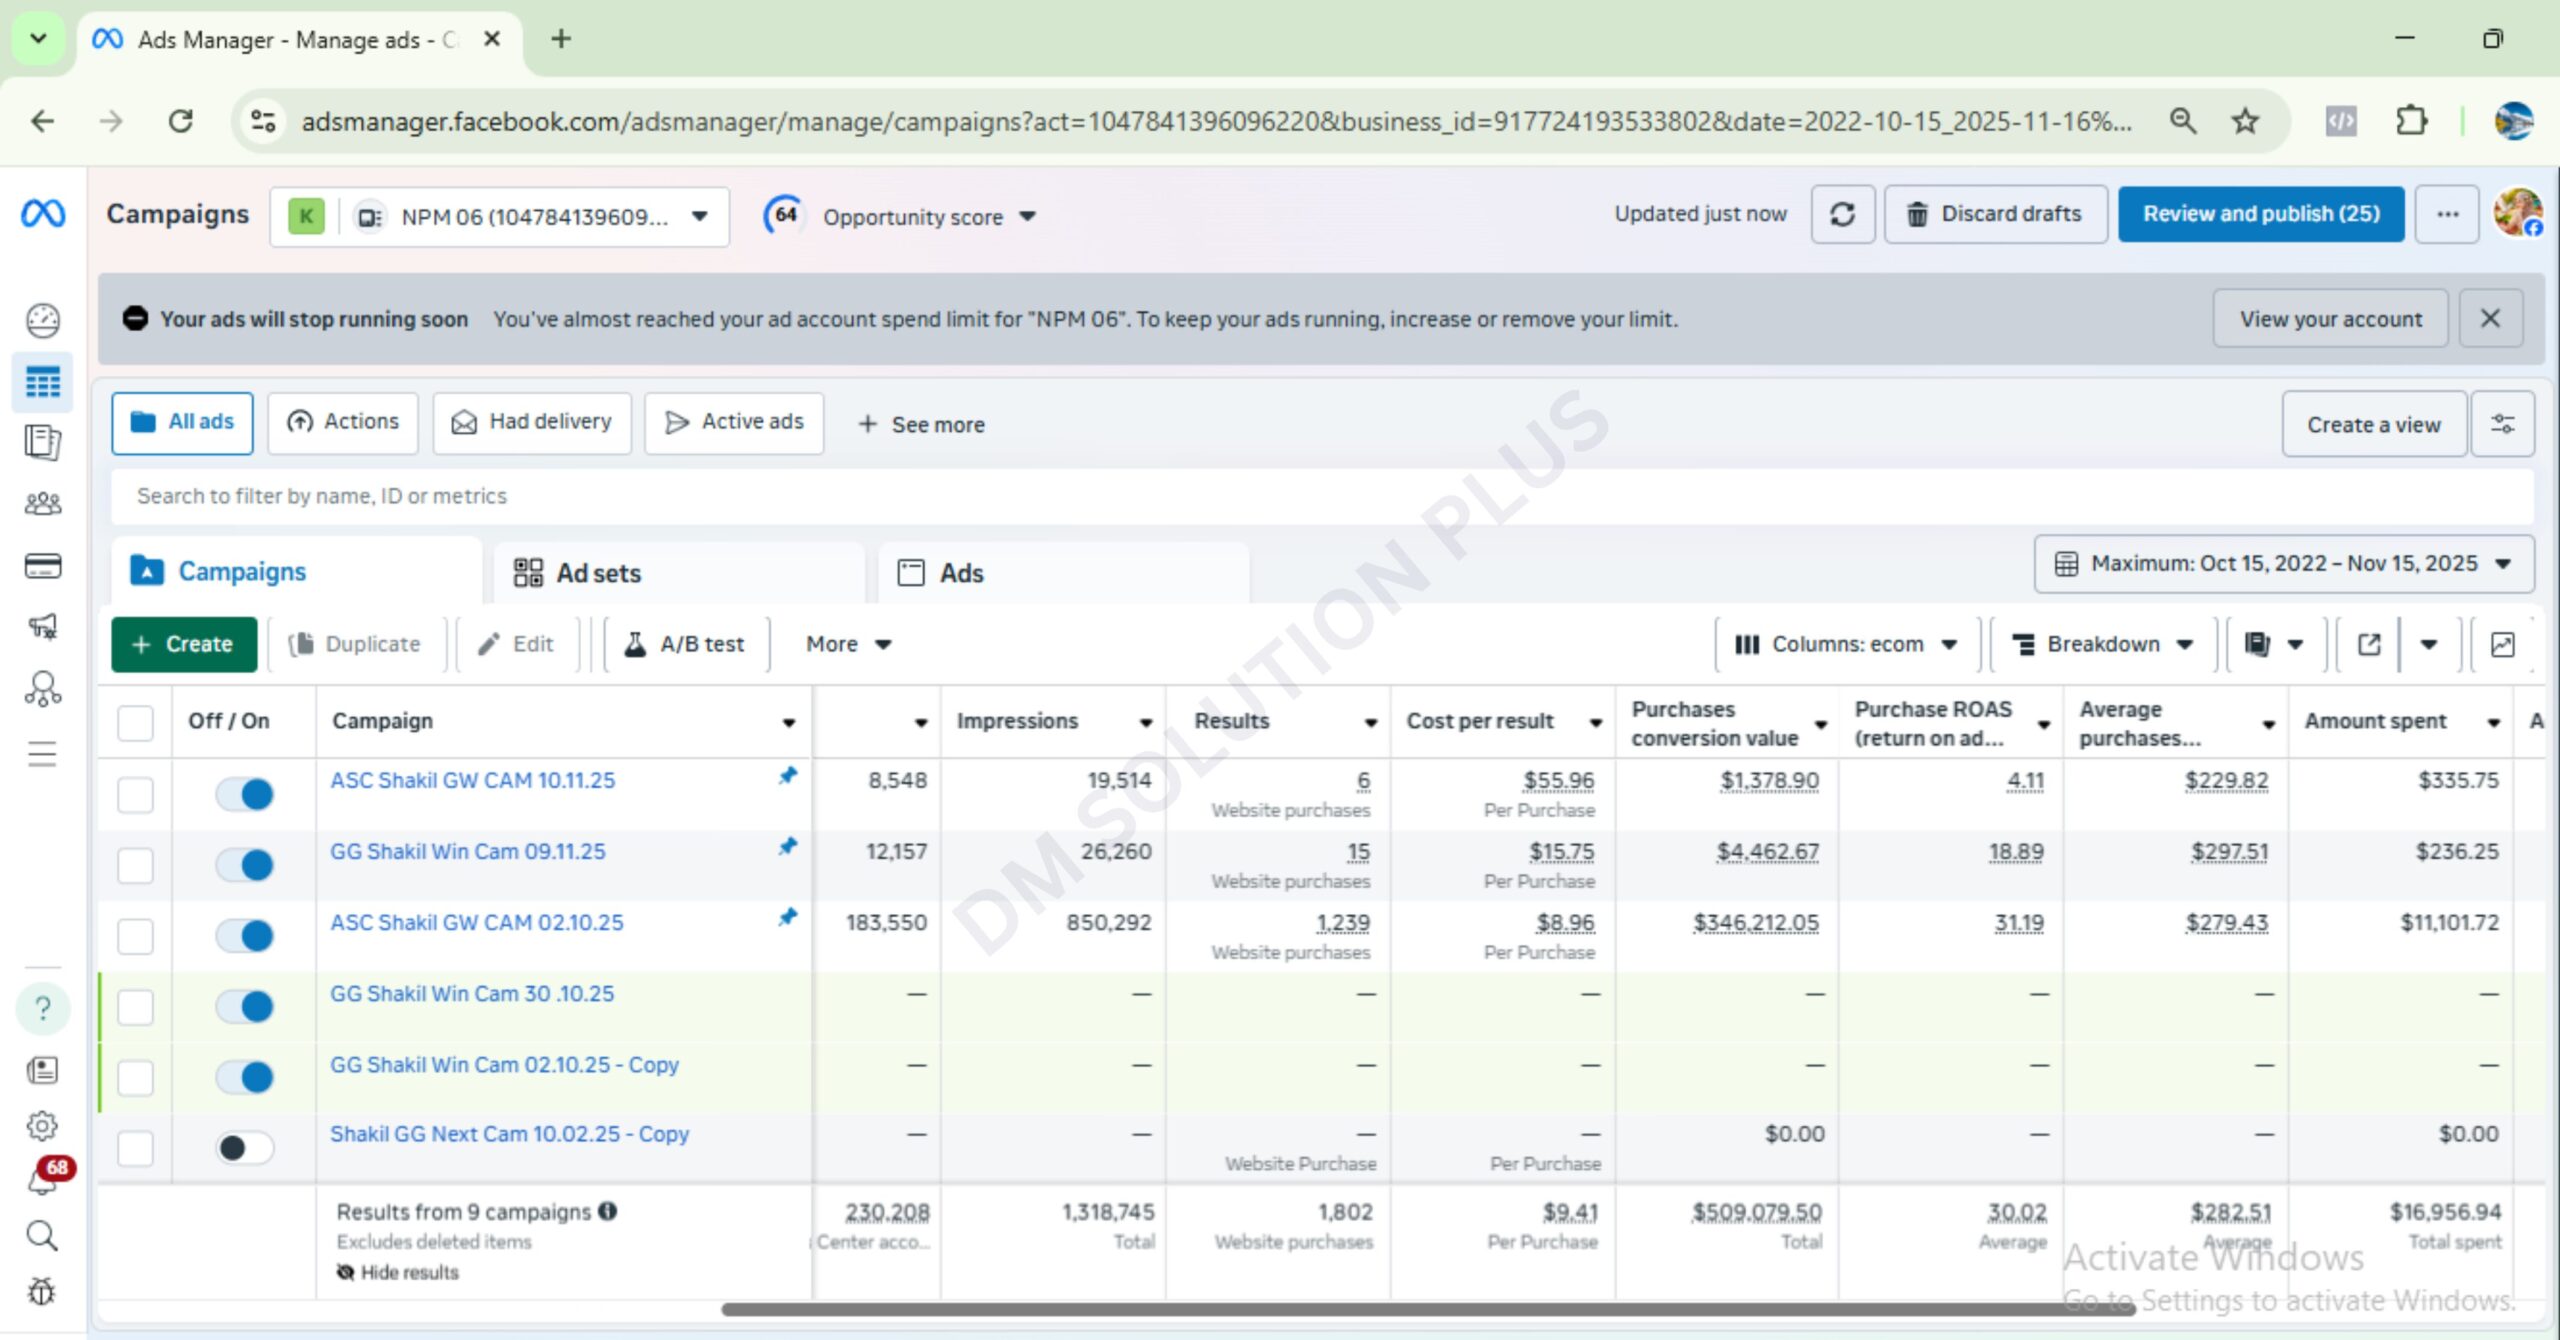This screenshot has width=2560, height=1340.
Task: Click the horizontal table scrollbar
Action: 1427,1309
